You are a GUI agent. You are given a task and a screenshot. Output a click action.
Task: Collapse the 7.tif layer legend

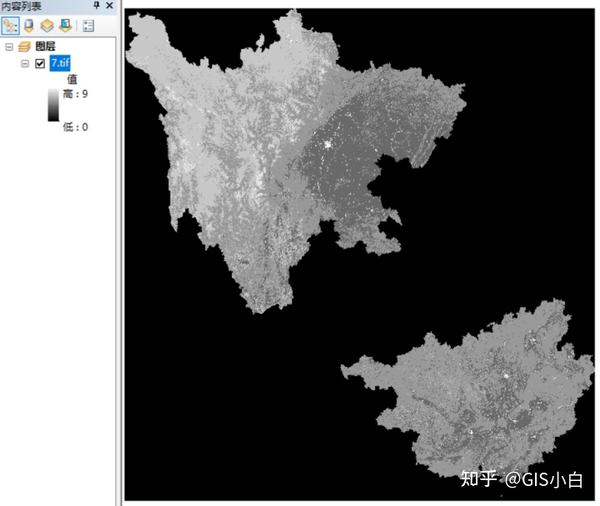(25, 63)
